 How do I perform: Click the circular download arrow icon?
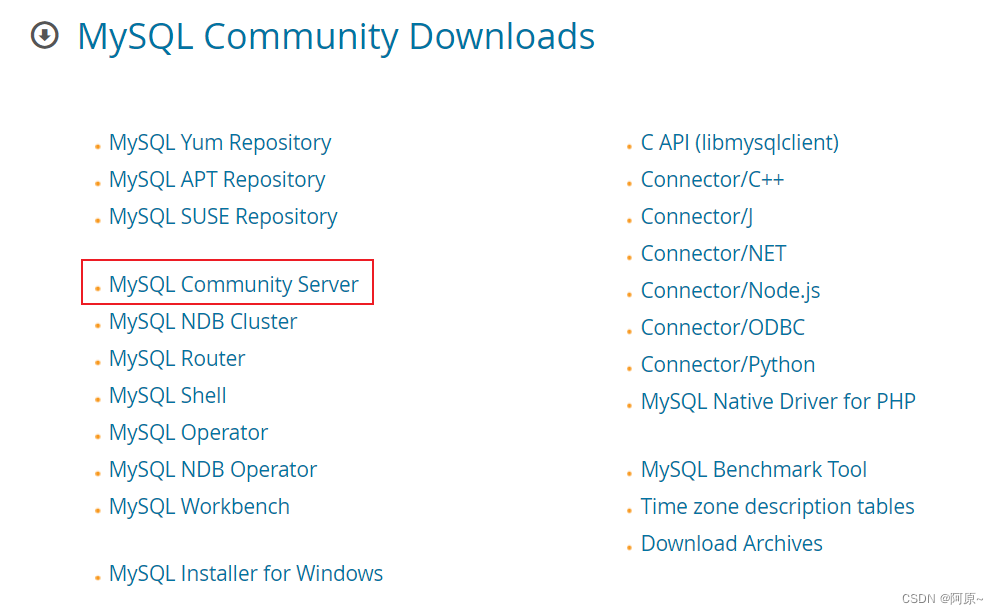44,36
